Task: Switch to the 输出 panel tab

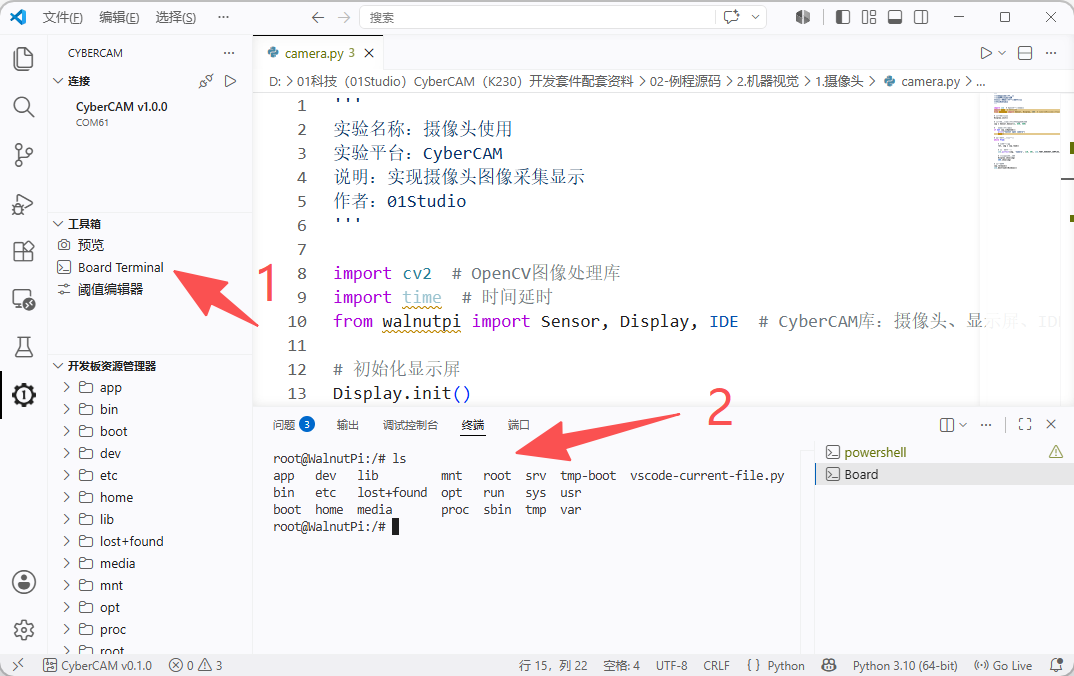Action: [x=347, y=425]
